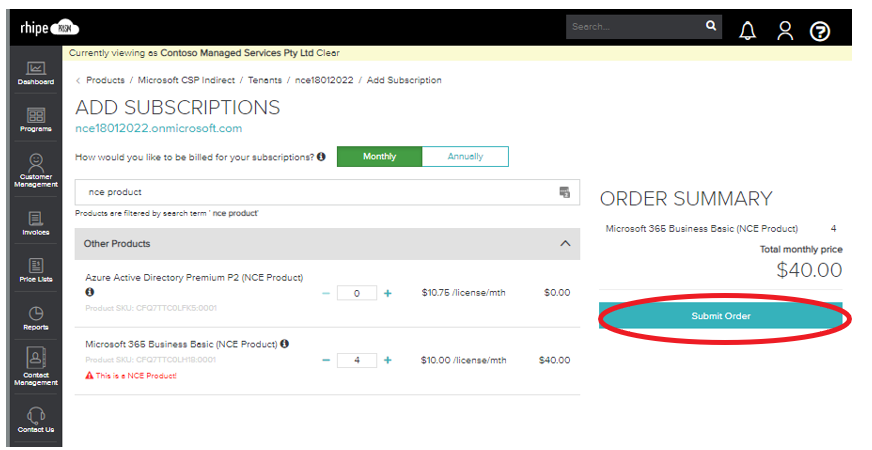Select Annually billing option

tap(465, 156)
